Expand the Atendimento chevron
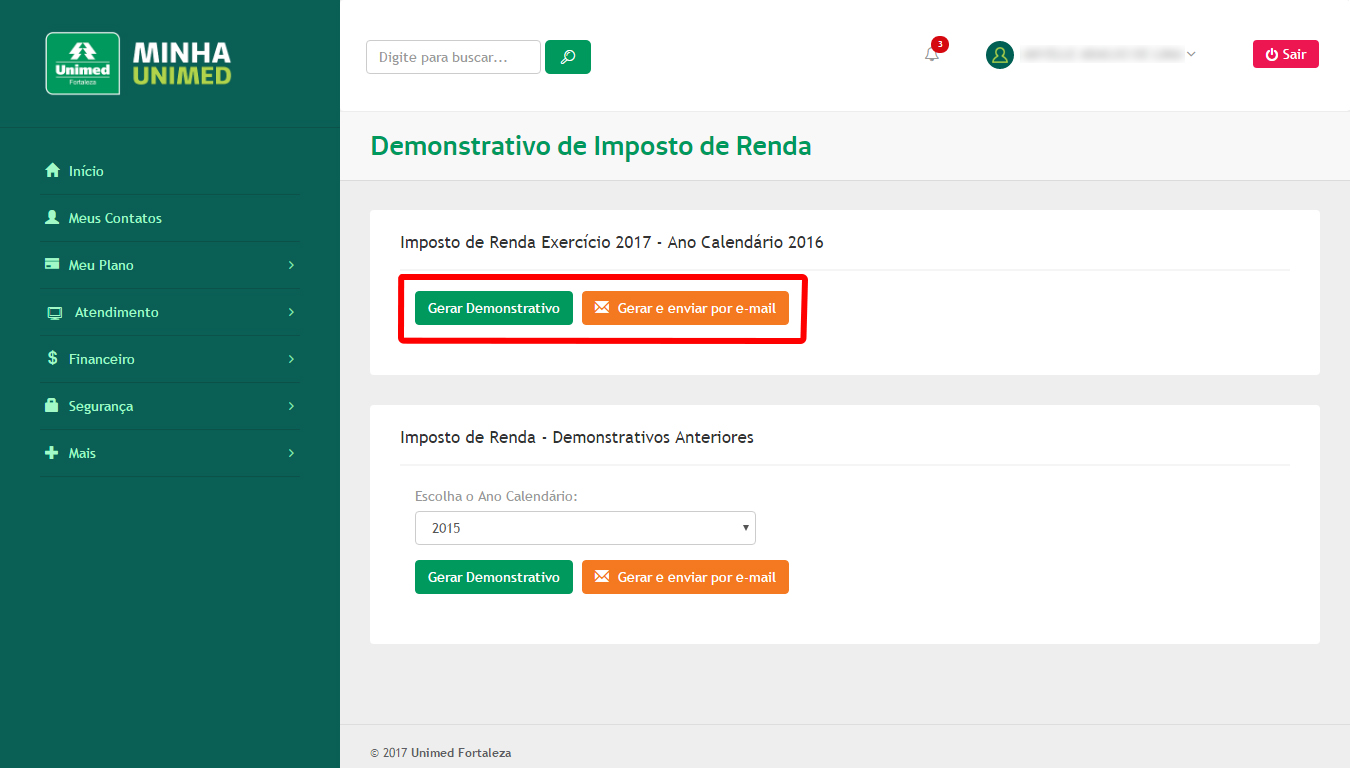This screenshot has height=768, width=1350. [x=291, y=312]
